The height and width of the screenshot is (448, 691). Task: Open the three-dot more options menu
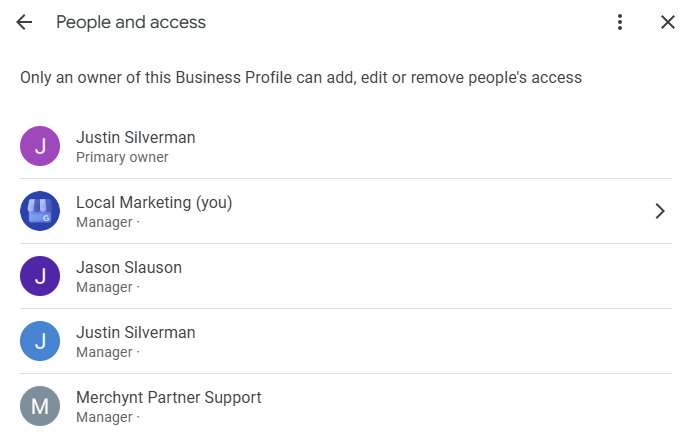coord(620,22)
